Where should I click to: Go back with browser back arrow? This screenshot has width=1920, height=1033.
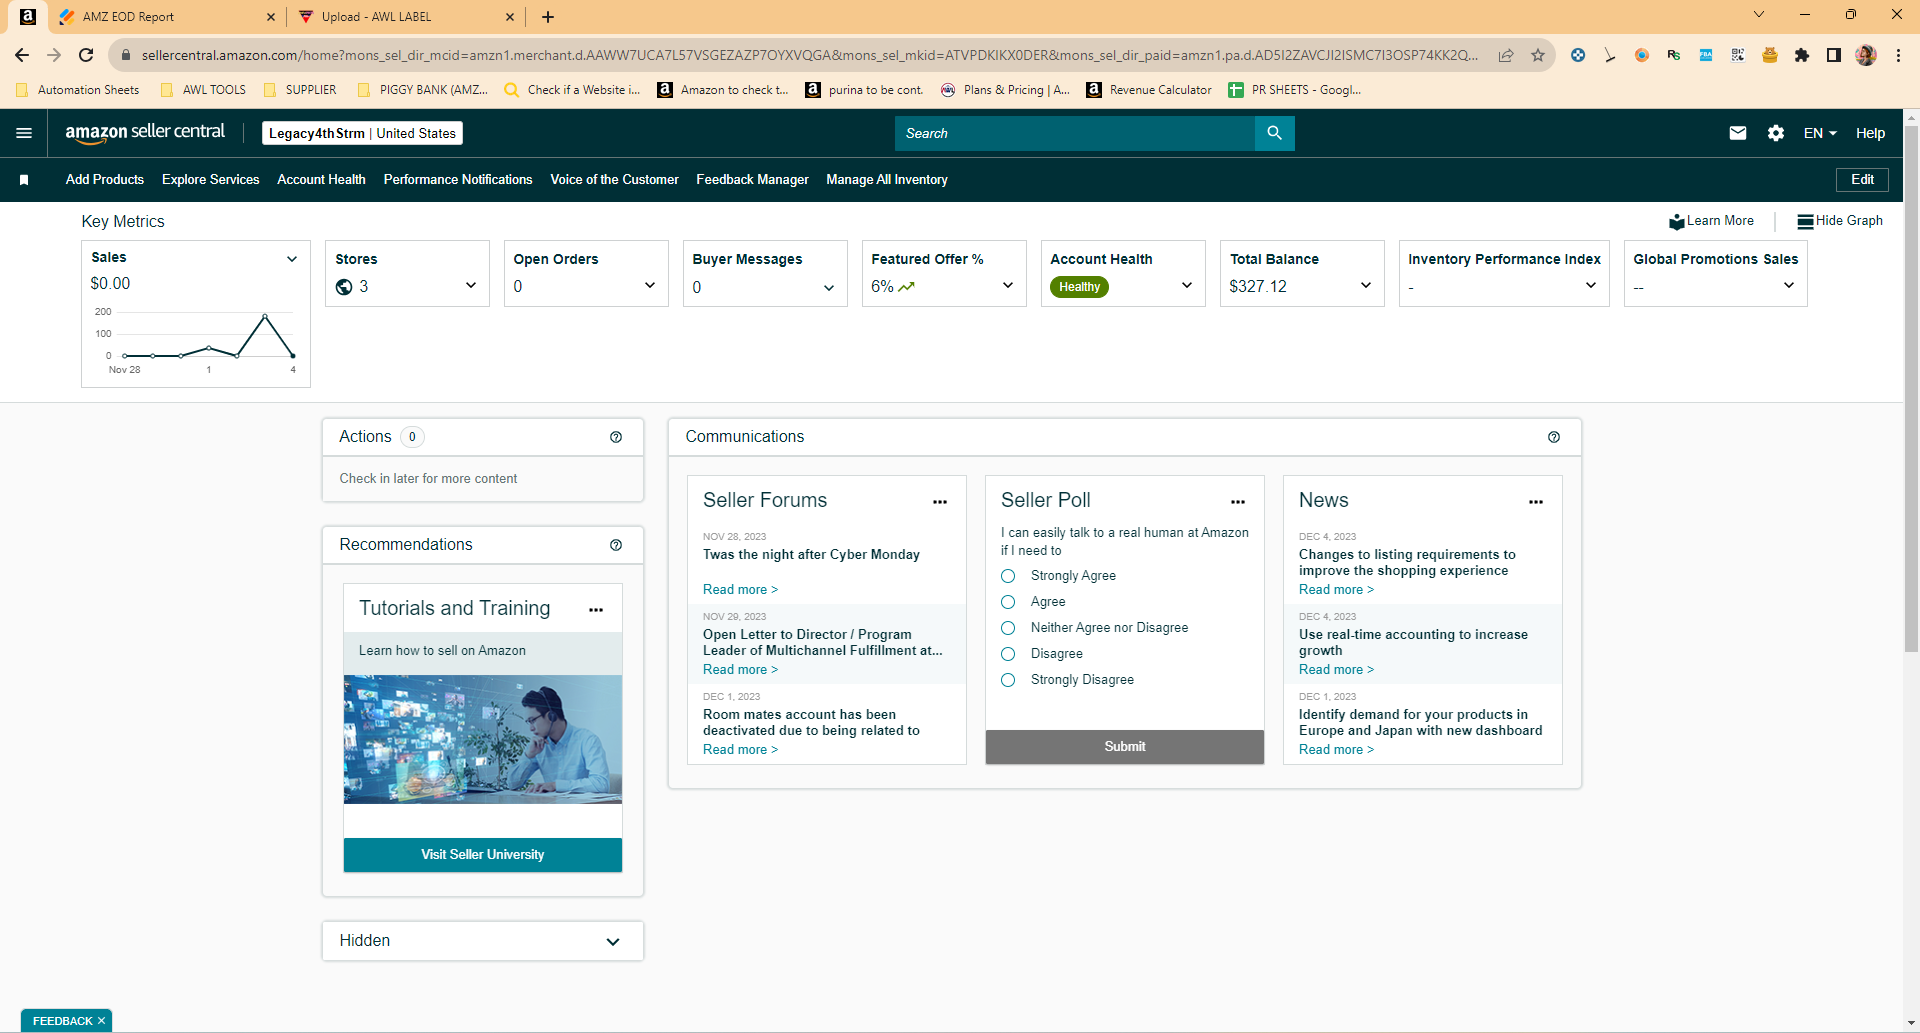22,55
